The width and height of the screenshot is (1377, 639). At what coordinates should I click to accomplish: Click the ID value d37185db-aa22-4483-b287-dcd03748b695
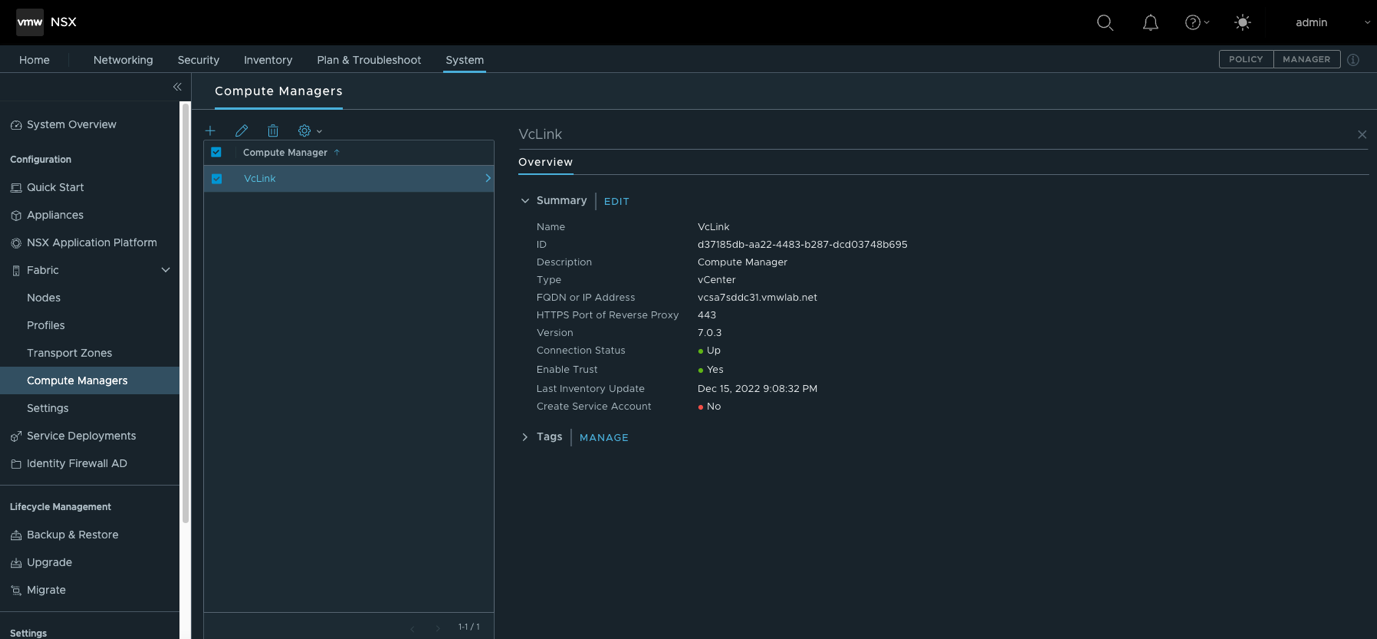(x=802, y=245)
